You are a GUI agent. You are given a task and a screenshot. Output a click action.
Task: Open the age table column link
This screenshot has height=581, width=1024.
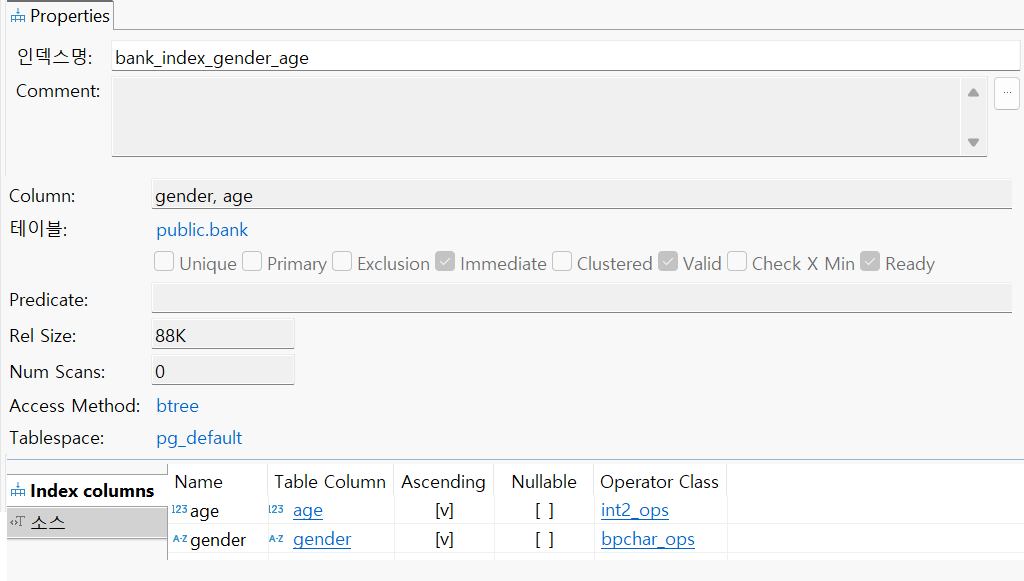pos(308,510)
